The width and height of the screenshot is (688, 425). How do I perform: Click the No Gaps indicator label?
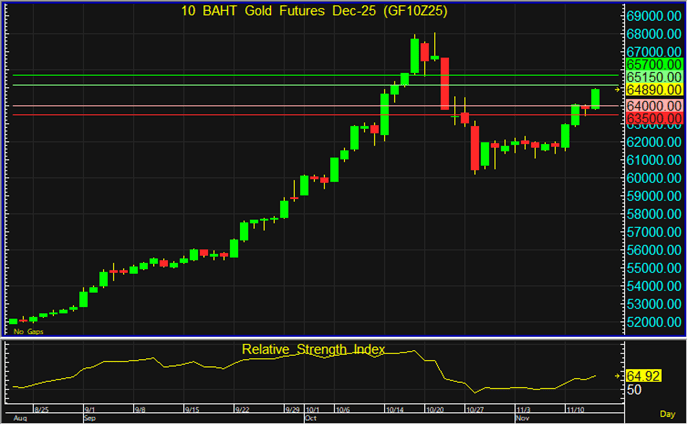tap(28, 331)
